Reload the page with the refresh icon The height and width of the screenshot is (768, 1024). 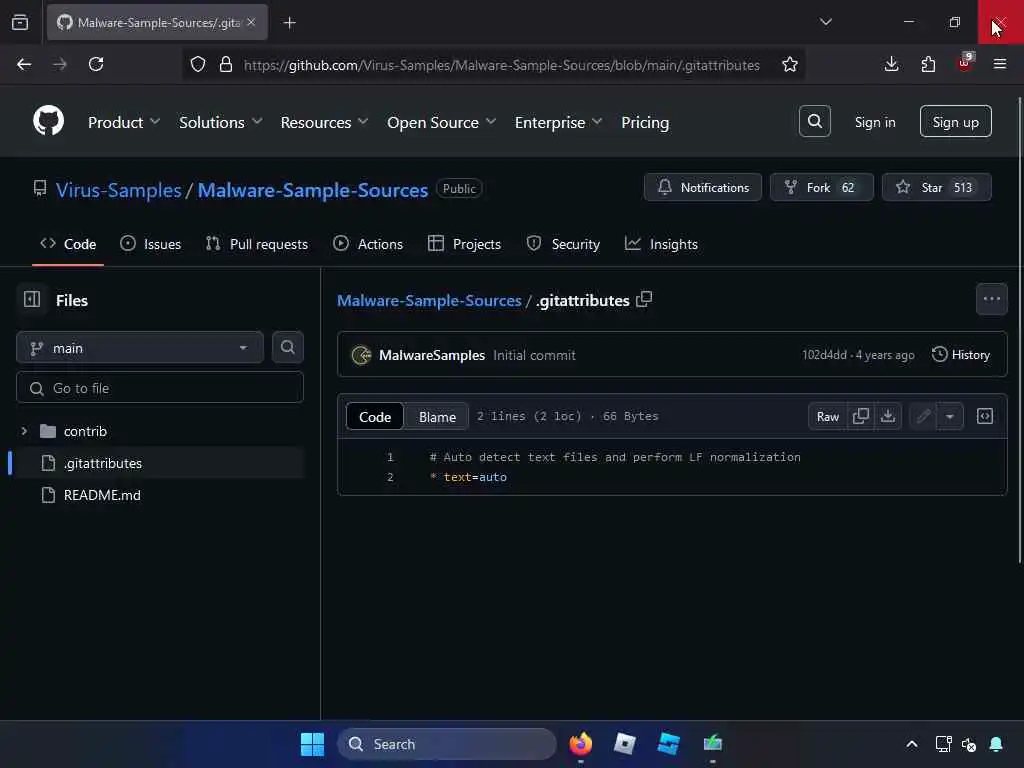96,64
